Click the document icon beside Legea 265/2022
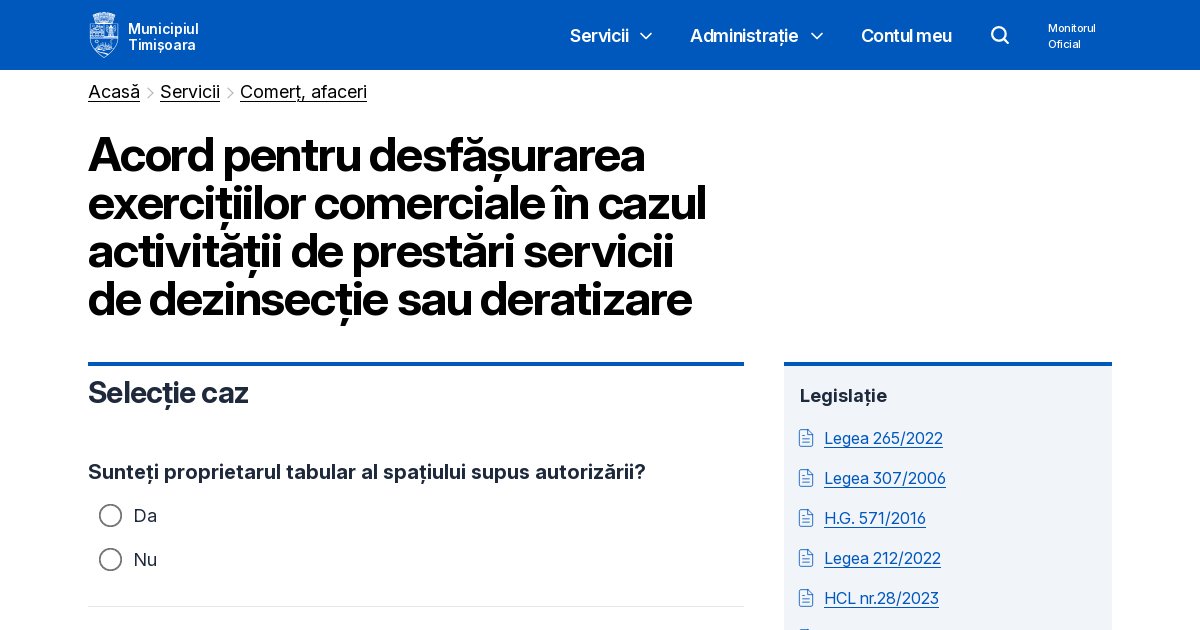This screenshot has height=630, width=1200. [806, 438]
